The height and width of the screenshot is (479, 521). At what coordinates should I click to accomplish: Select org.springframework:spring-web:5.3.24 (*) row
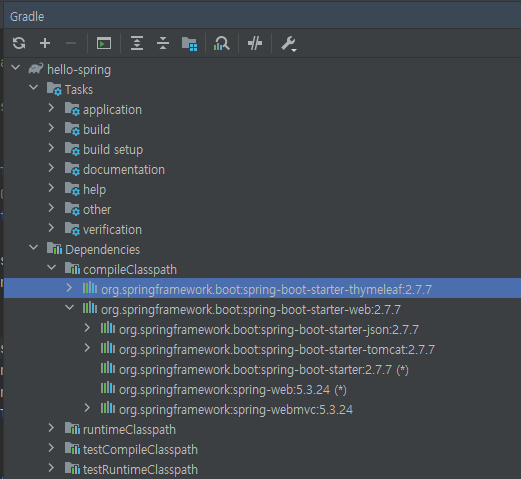click(262, 390)
